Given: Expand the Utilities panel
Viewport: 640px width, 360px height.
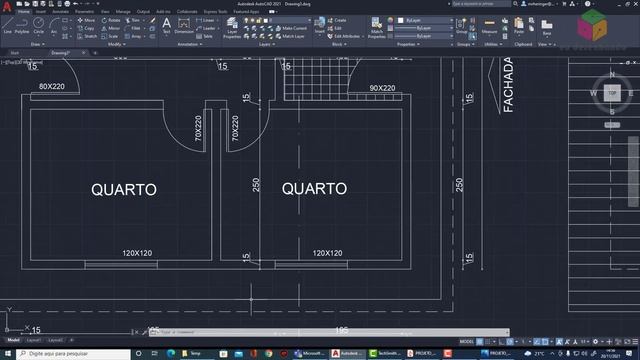Looking at the screenshot, I should click(x=493, y=44).
